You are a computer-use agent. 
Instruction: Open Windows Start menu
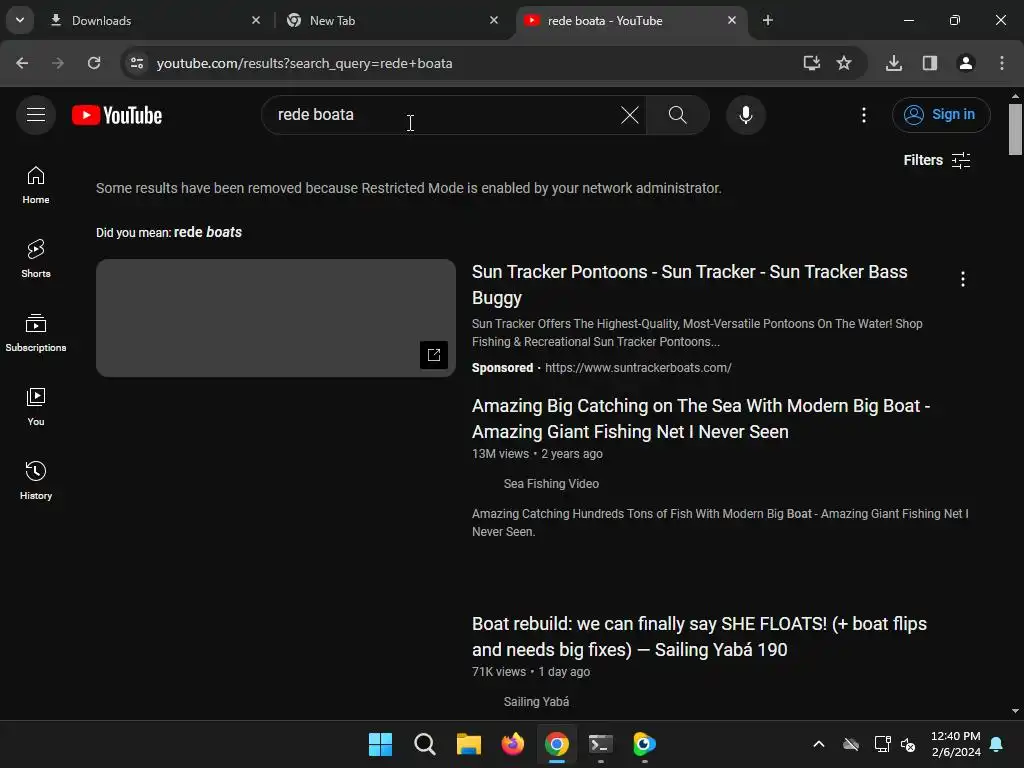coord(380,744)
